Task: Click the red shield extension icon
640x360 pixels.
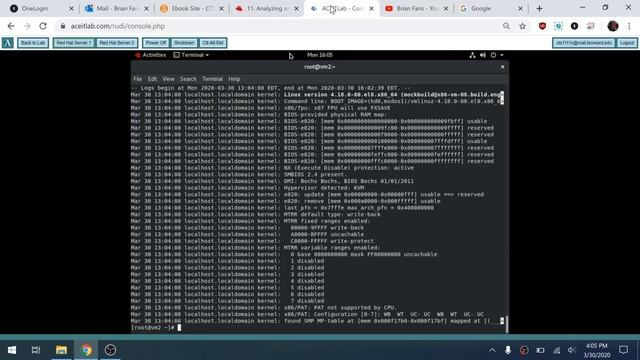Action: pos(542,26)
